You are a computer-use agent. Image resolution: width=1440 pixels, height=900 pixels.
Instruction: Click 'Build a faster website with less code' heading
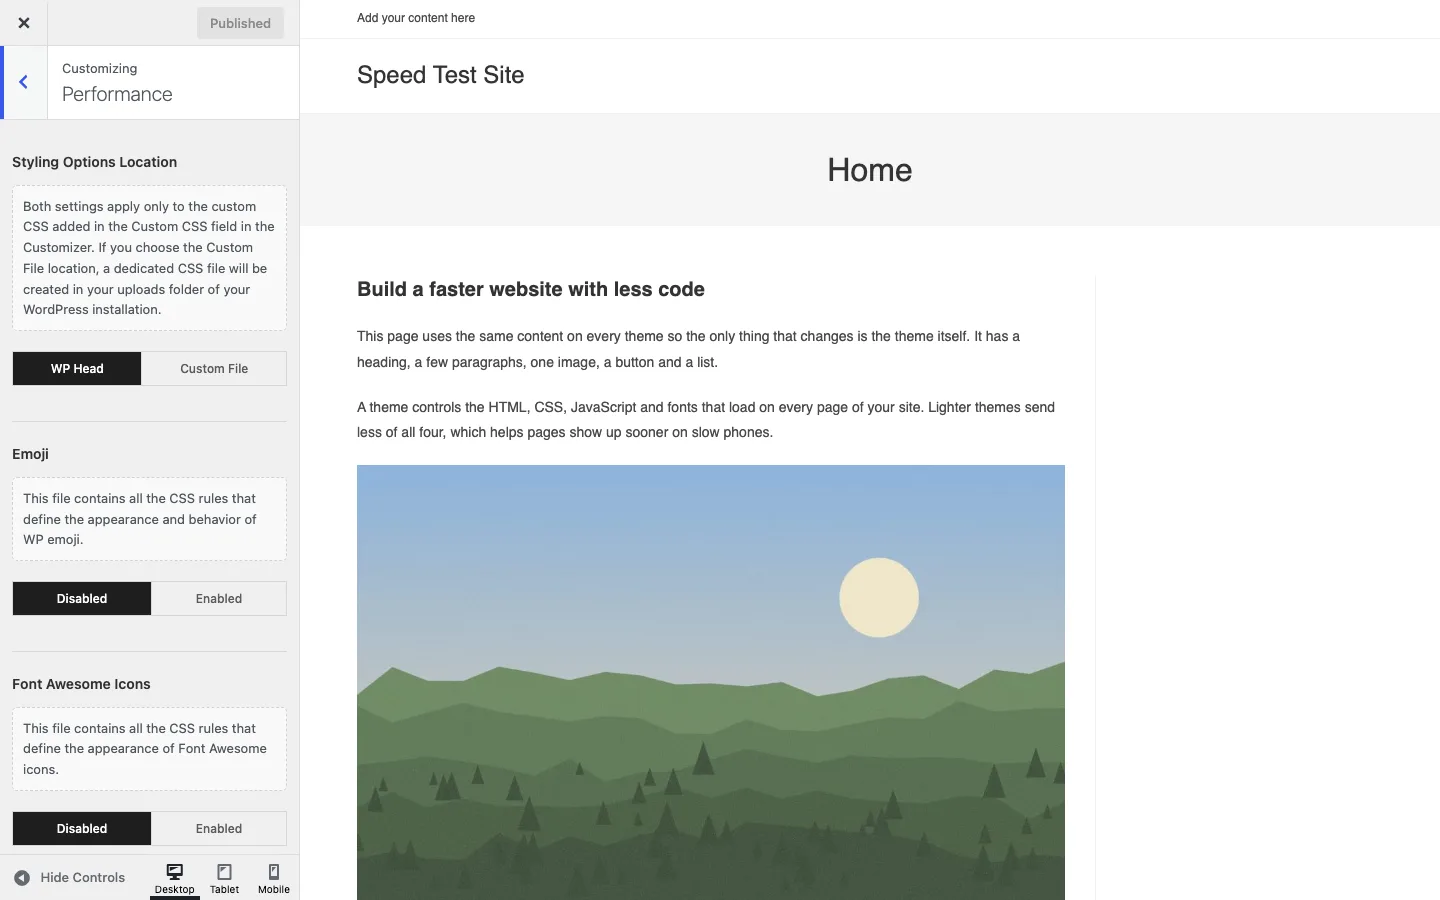click(x=531, y=289)
